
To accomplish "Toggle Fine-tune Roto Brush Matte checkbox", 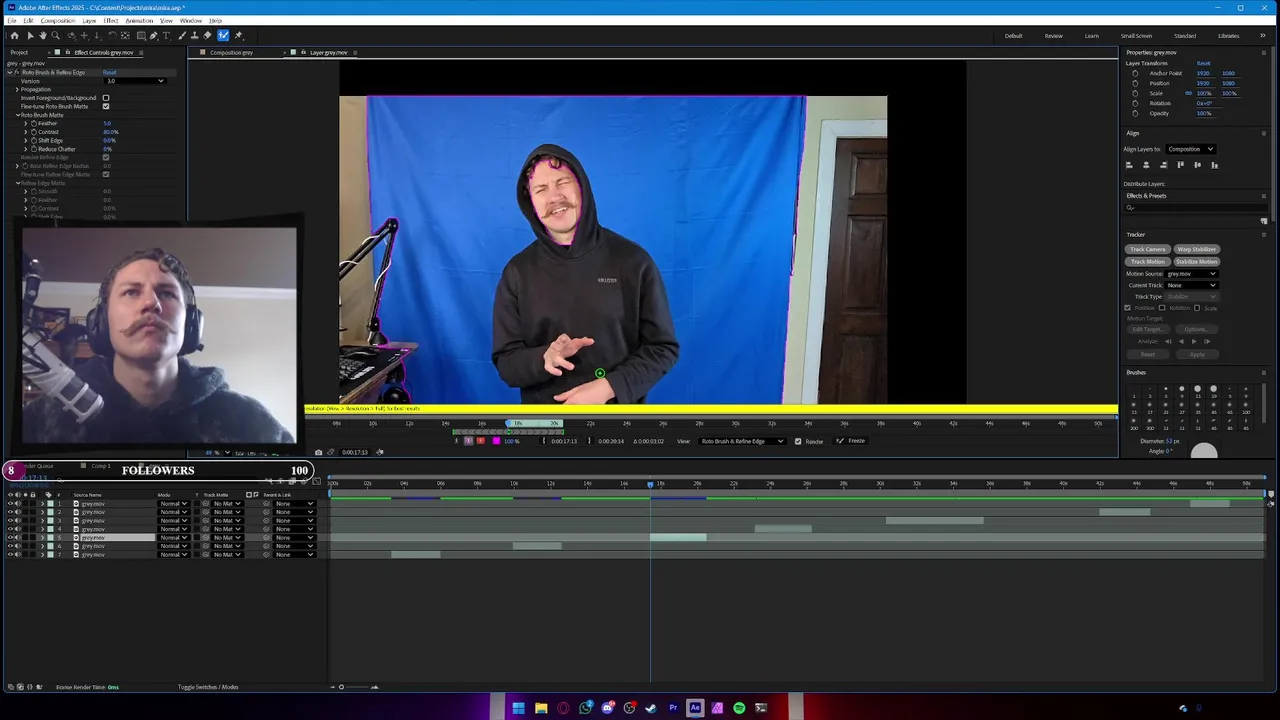I will [106, 106].
